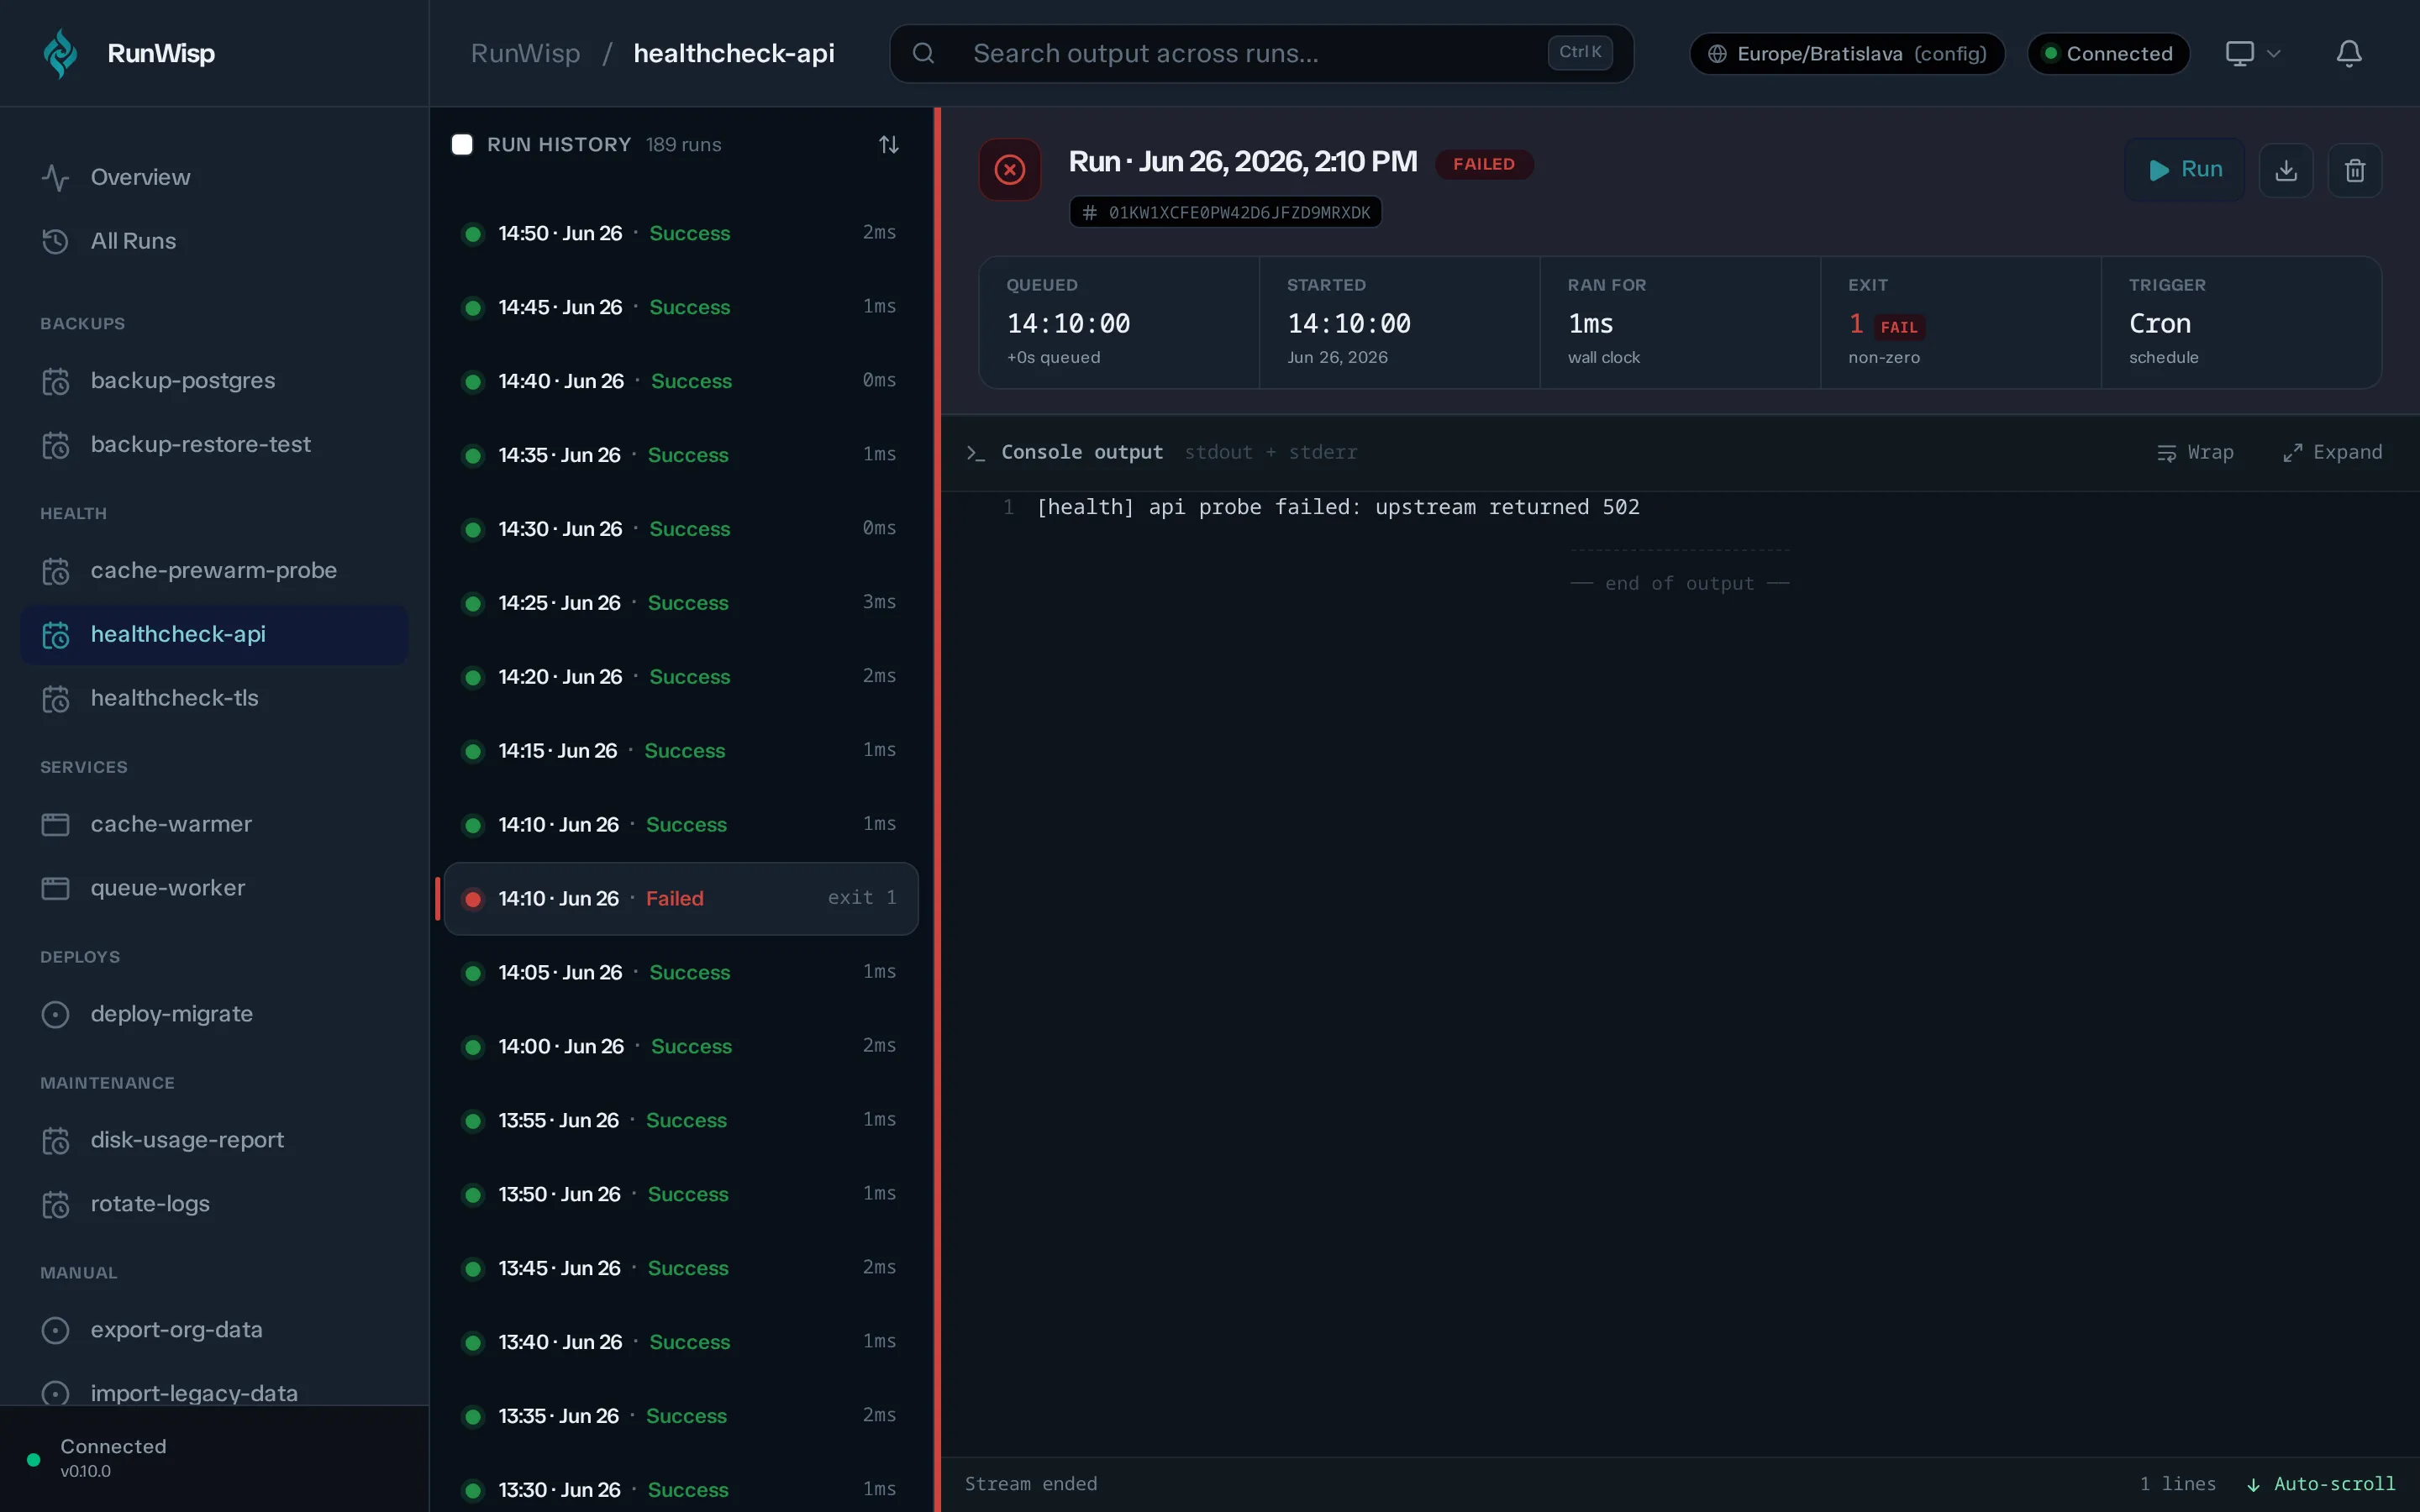Select the healthcheck-tls job
Viewport: 2420px width, 1512px height.
click(x=214, y=698)
